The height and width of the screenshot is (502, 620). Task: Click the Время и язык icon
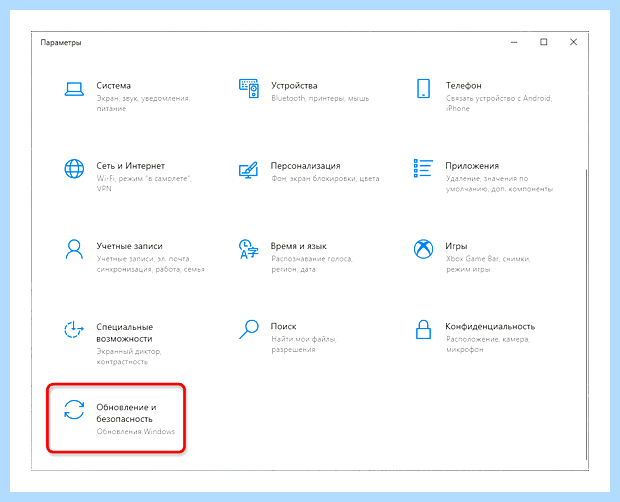coord(249,249)
